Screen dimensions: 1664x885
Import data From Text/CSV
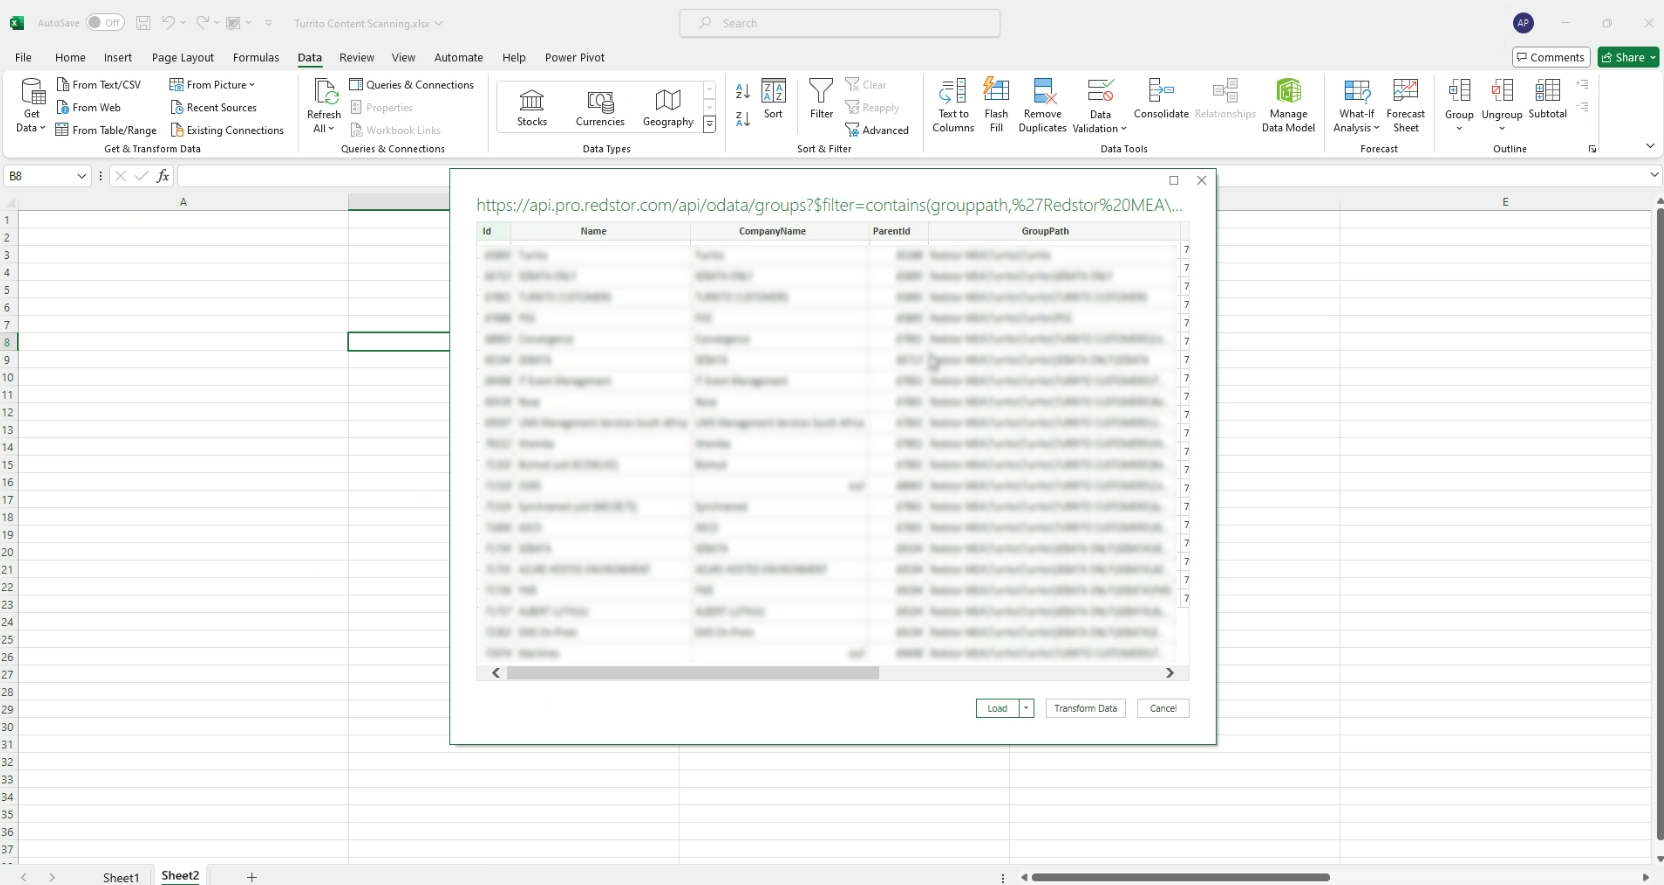coord(98,85)
